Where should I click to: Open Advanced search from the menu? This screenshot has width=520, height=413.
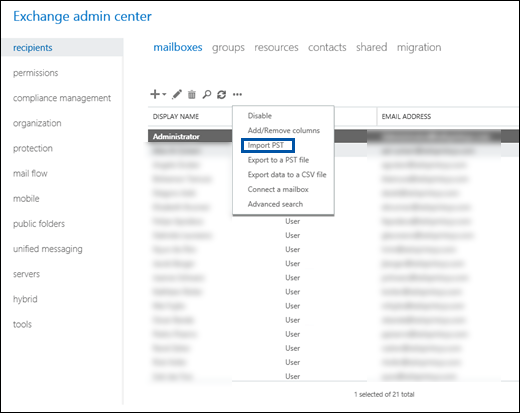(275, 204)
